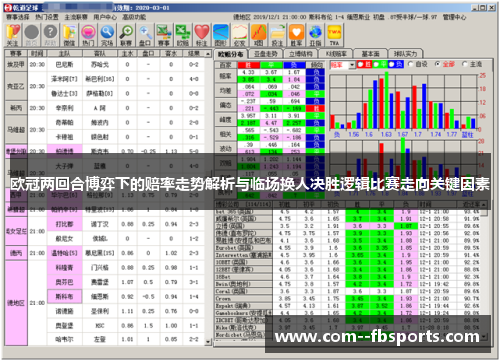Open the 图形 blue chart icon
Viewport: 500px width, 362px height.
tap(220, 35)
